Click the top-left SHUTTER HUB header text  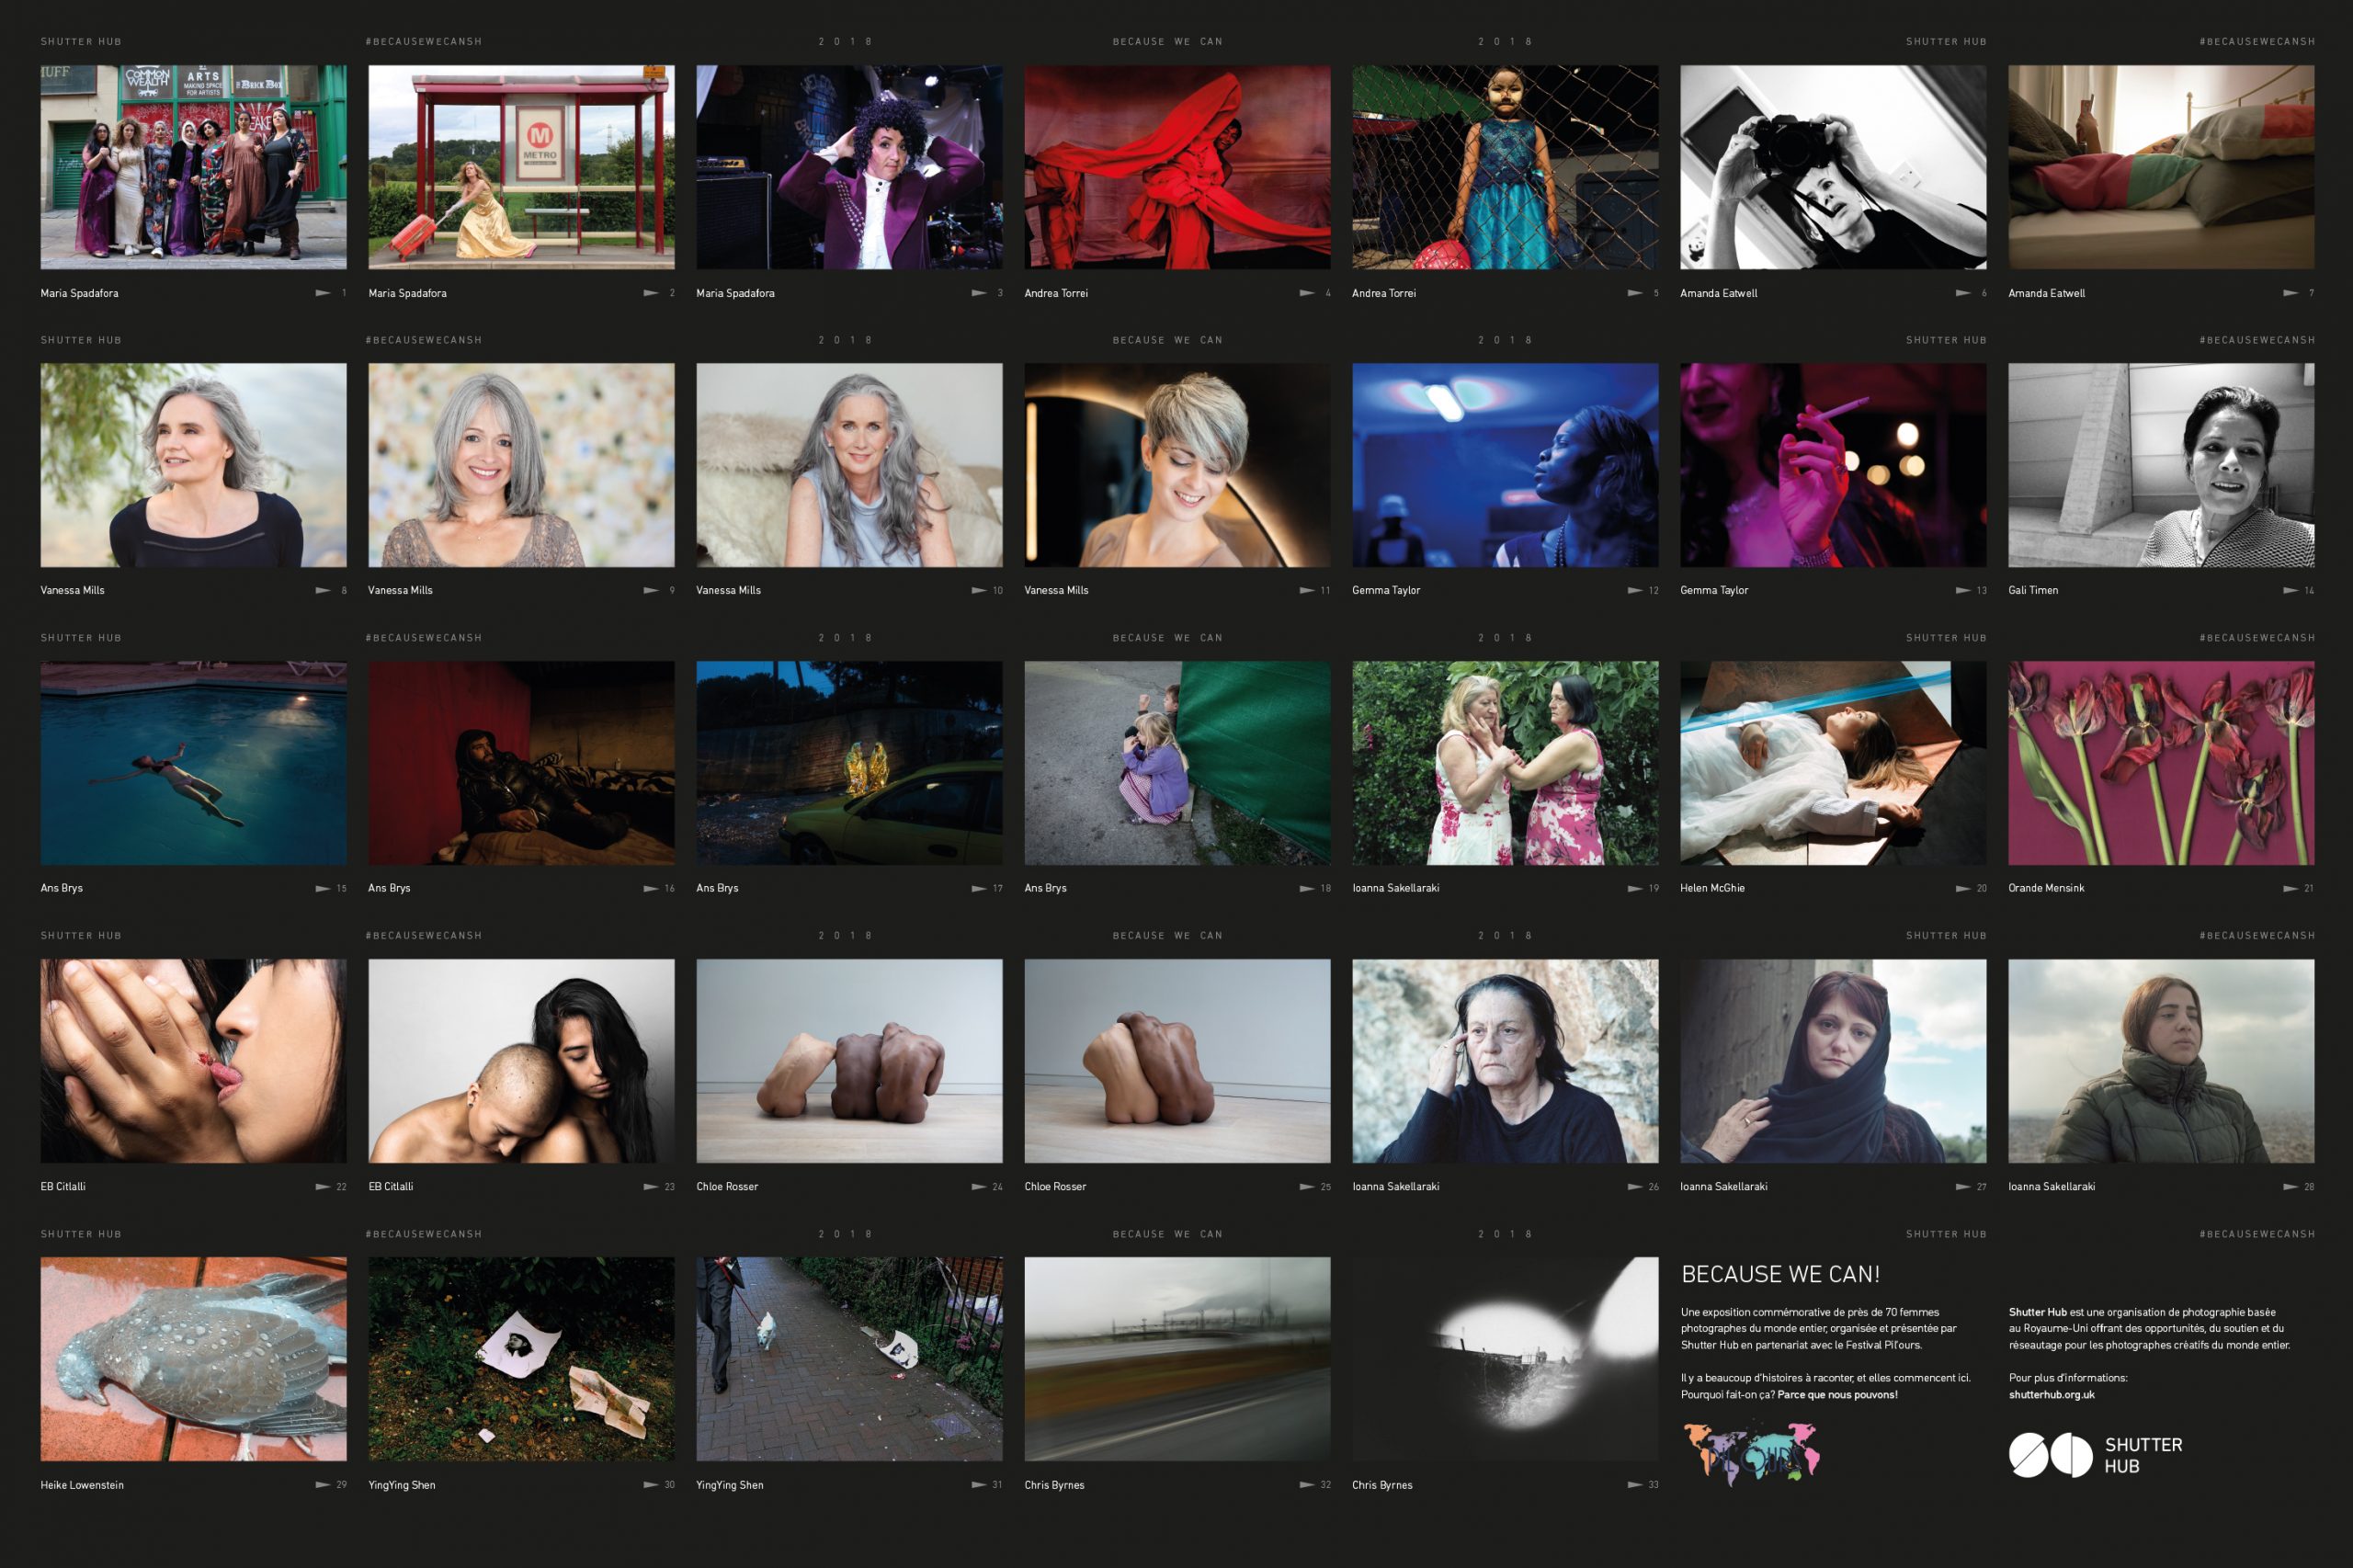point(81,42)
